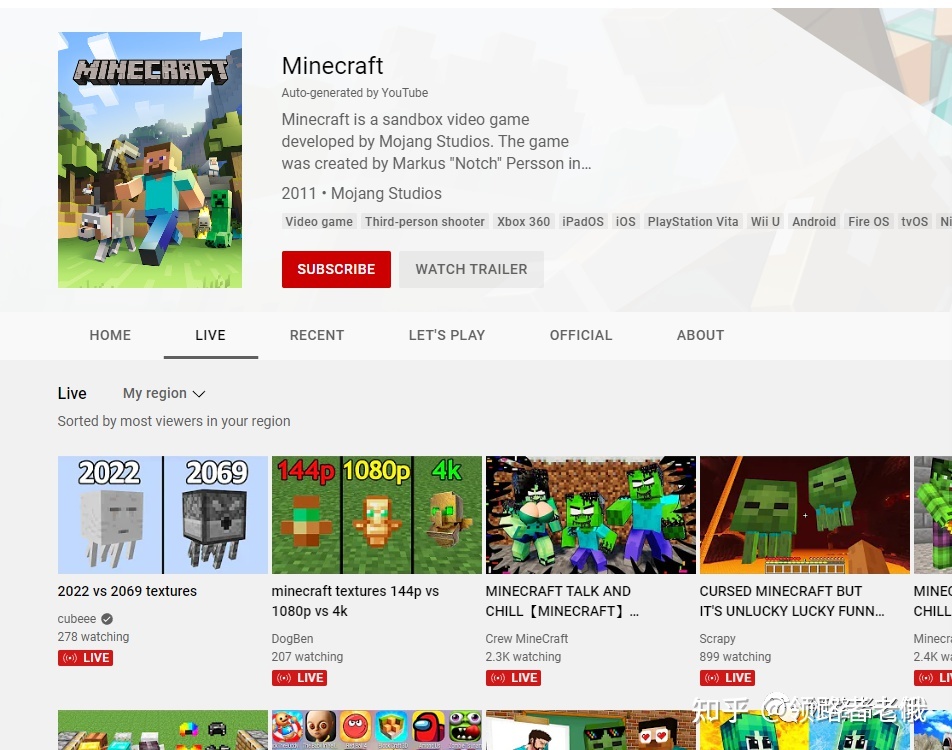The height and width of the screenshot is (750, 952).
Task: Click the WATCH TRAILER button
Action: tap(471, 269)
